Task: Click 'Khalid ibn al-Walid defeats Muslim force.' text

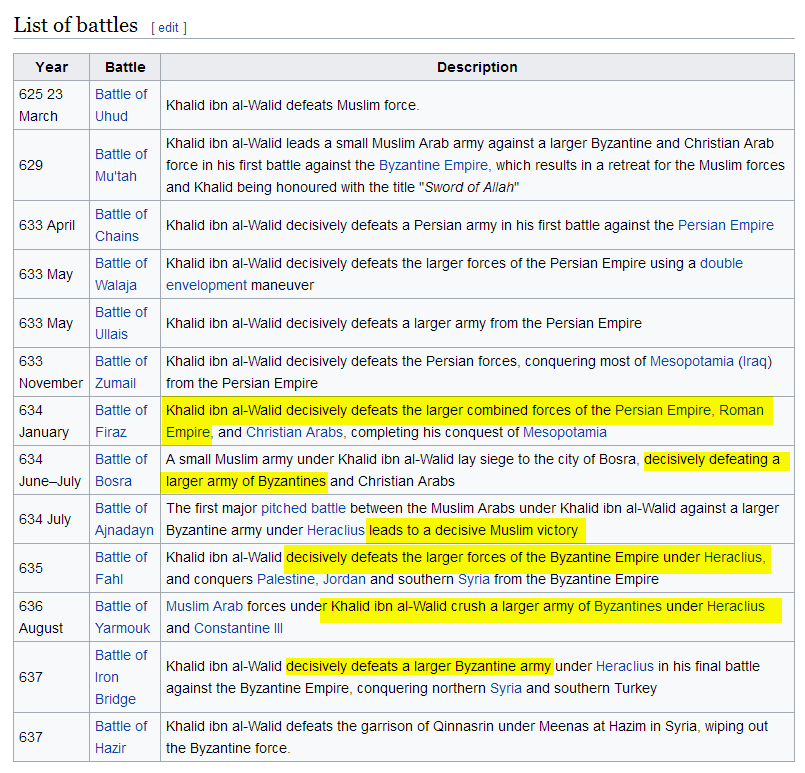Action: coord(293,105)
